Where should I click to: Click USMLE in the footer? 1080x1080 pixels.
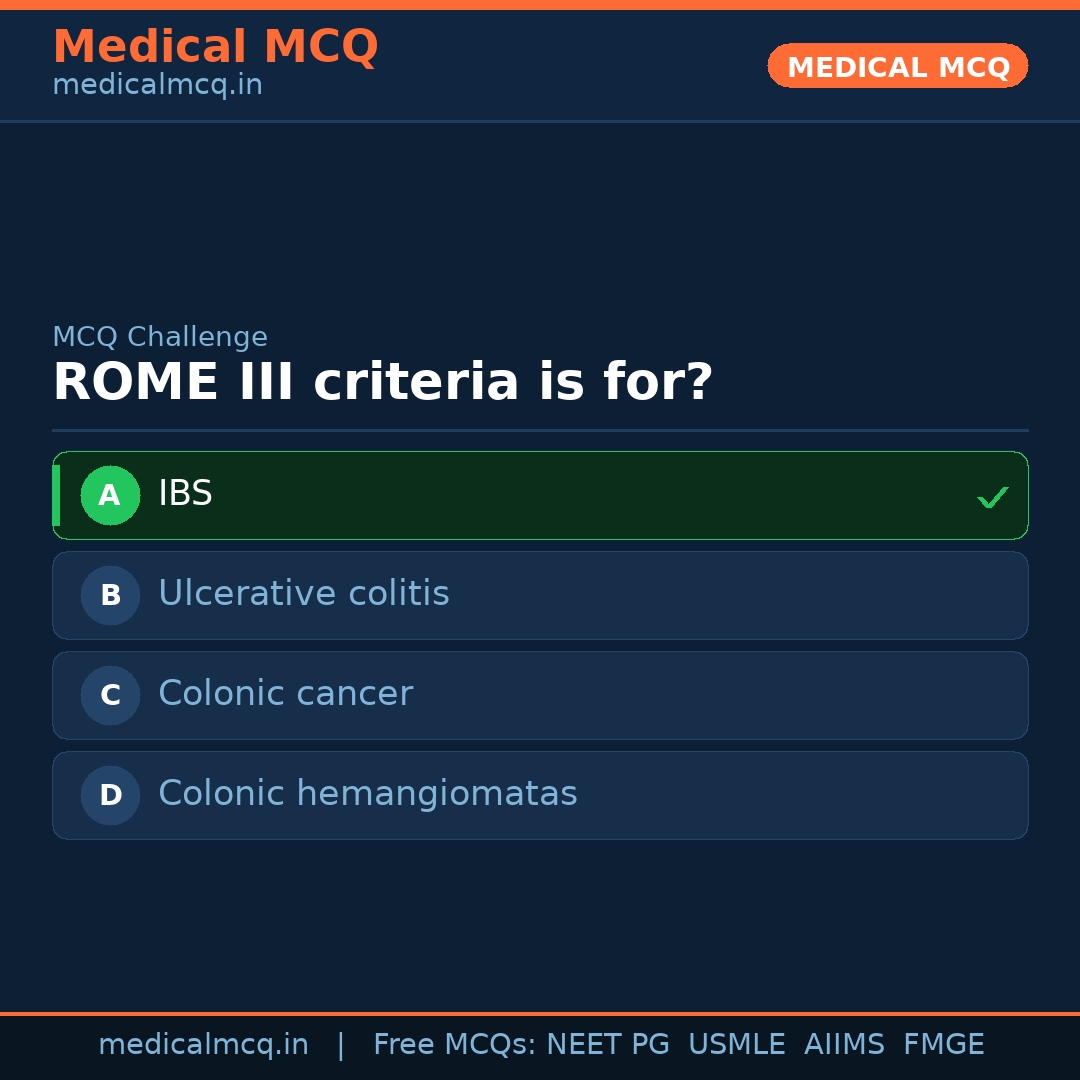click(736, 1045)
